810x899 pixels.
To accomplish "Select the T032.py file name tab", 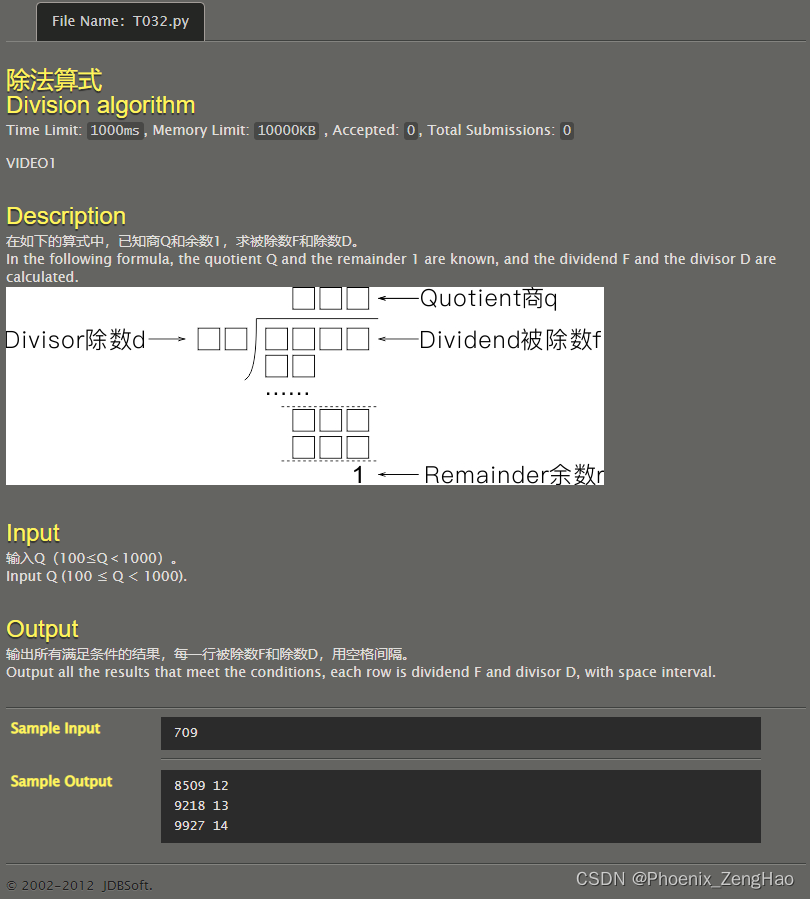I will tap(120, 21).
